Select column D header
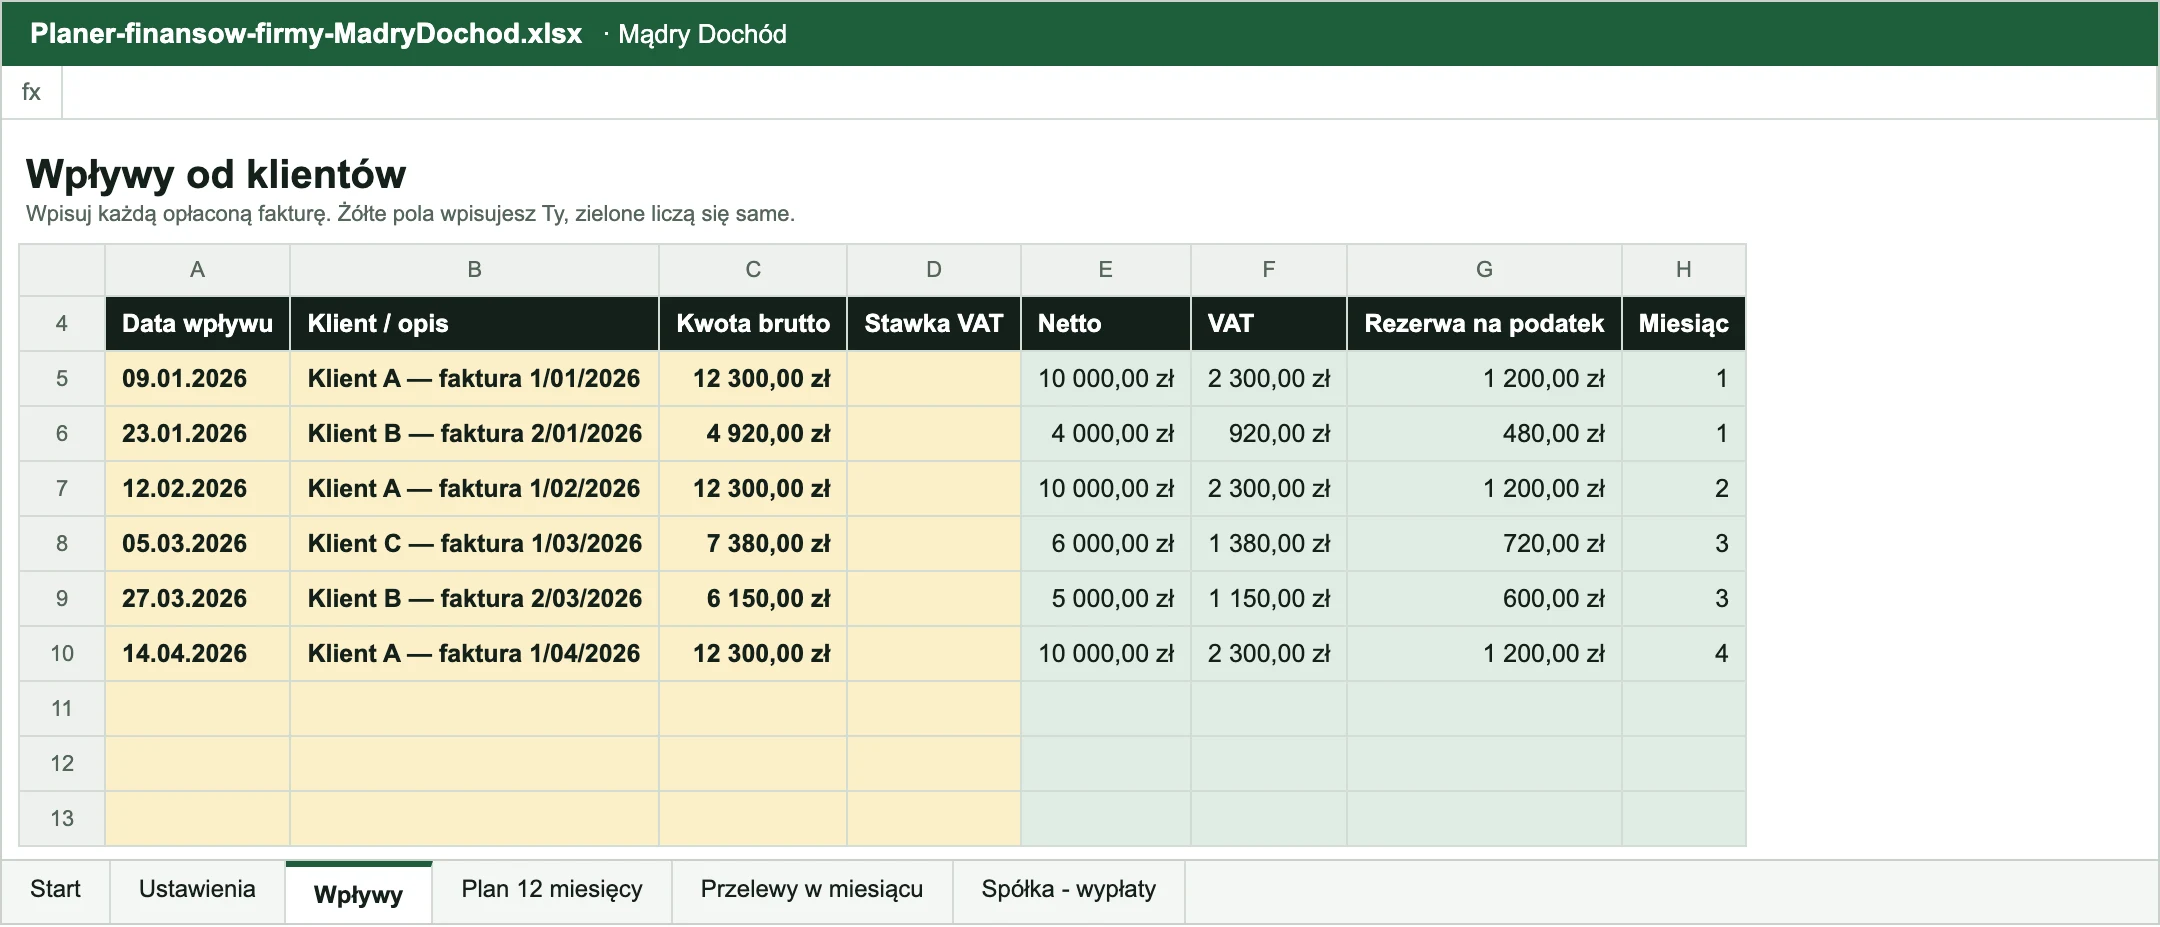Screen dimensions: 2160x927 click(x=934, y=269)
